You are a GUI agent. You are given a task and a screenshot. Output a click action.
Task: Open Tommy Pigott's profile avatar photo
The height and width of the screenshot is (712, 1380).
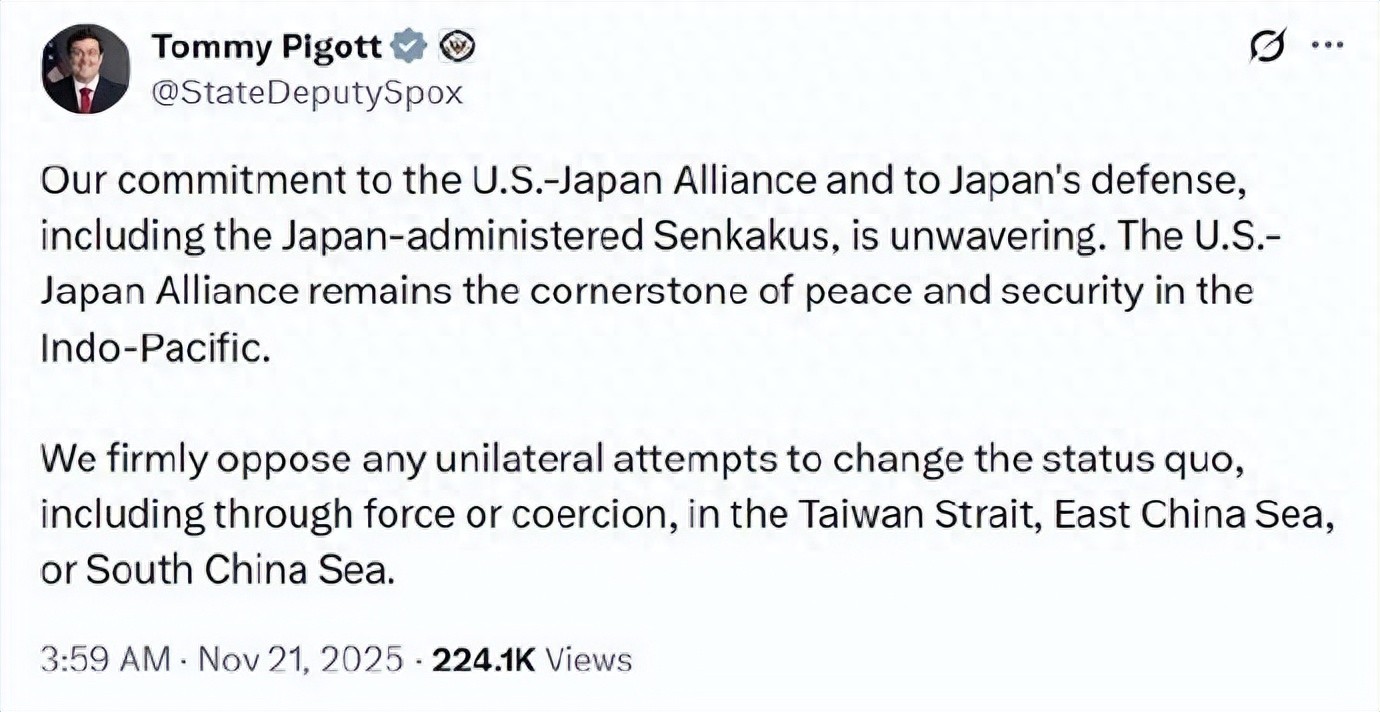click(85, 68)
